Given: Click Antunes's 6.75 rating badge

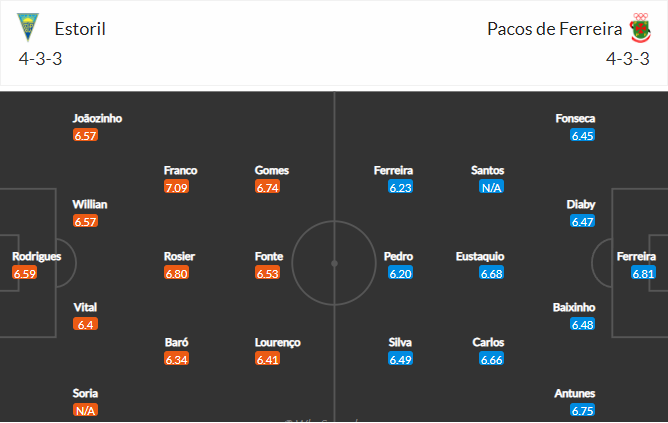Looking at the screenshot, I should [x=582, y=410].
